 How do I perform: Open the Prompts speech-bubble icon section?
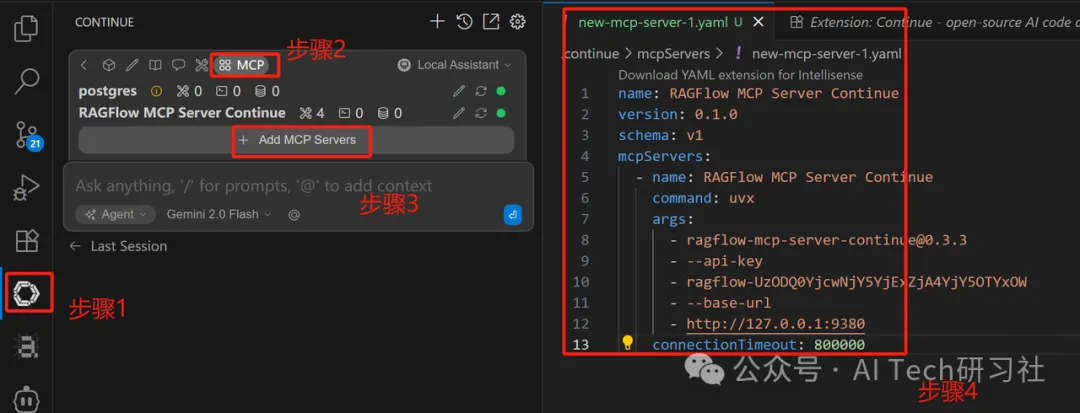point(178,65)
